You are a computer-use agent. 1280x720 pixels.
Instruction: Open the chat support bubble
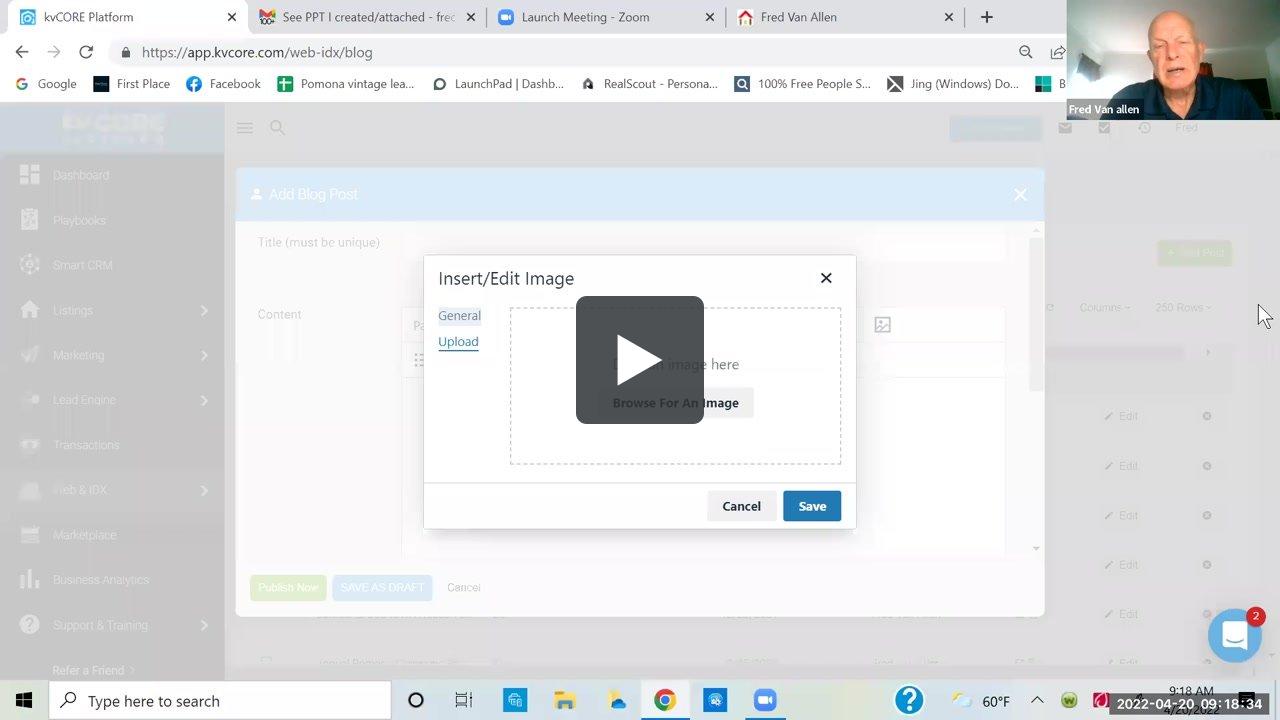pos(1234,635)
